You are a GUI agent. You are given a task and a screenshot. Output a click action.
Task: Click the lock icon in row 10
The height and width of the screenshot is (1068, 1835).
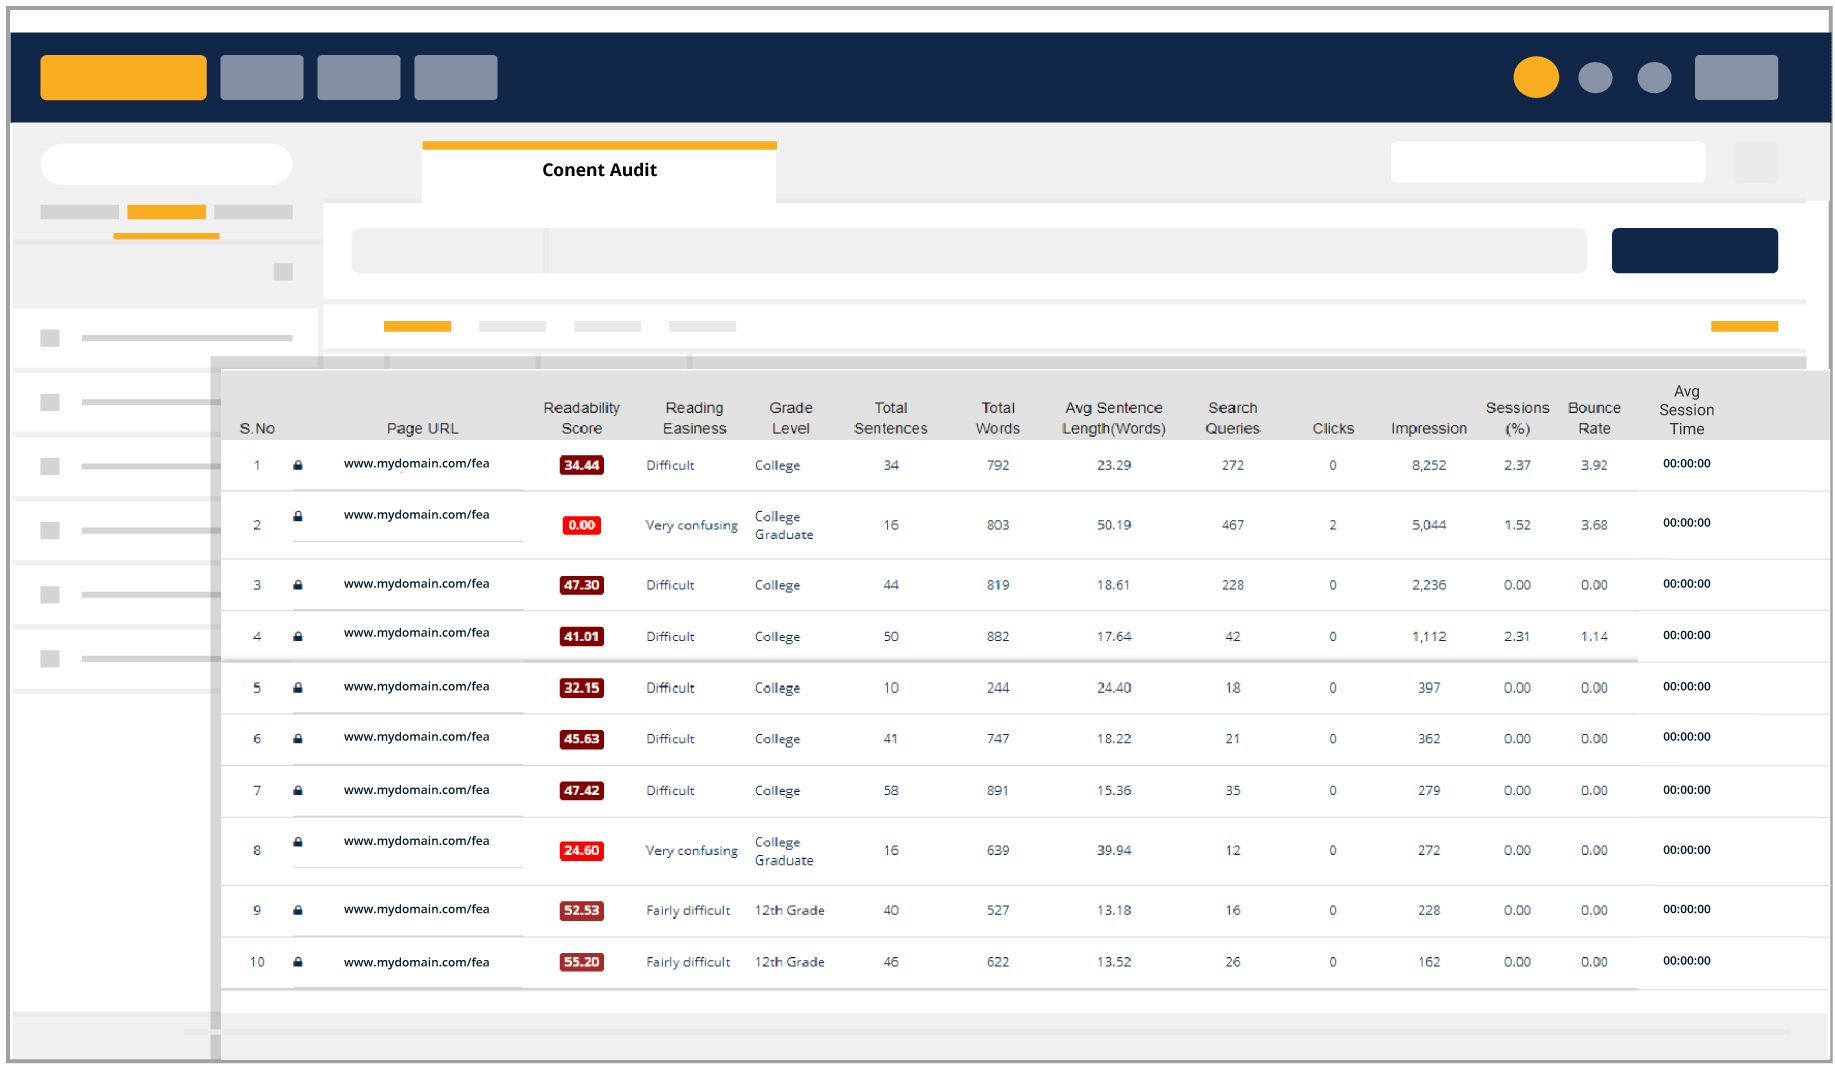coord(297,962)
